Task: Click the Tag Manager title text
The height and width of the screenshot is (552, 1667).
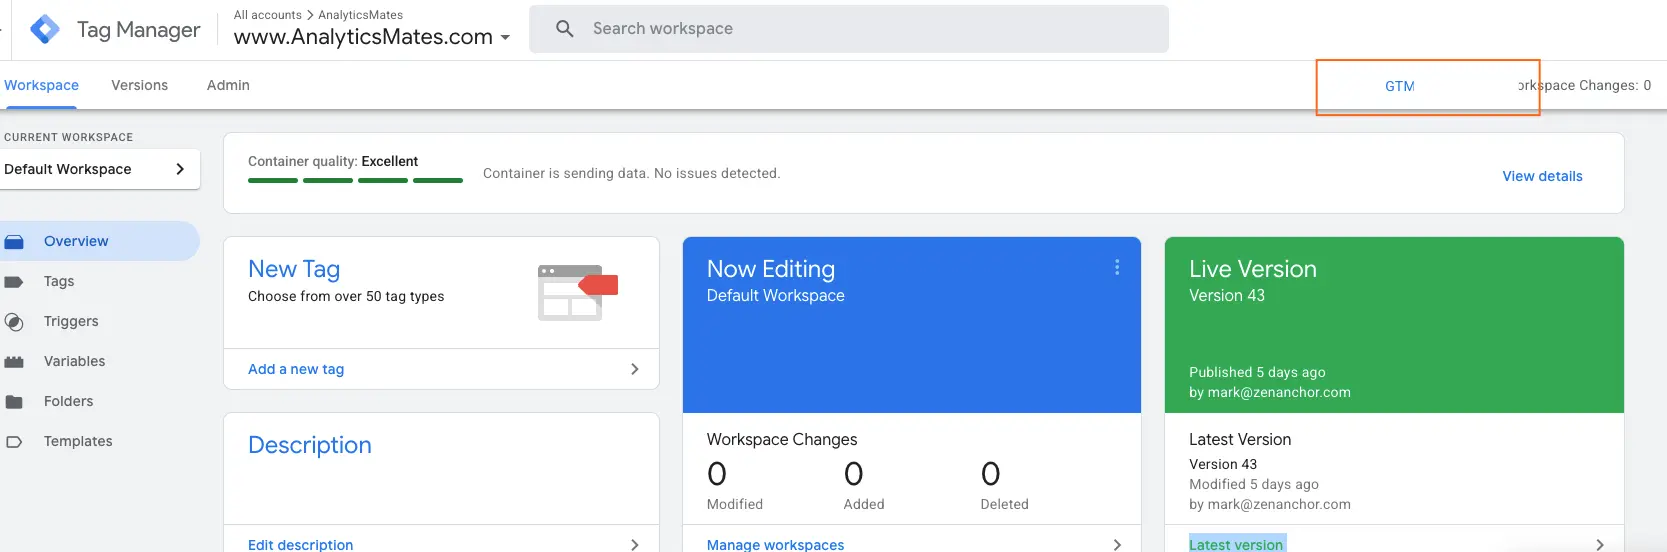Action: 138,30
